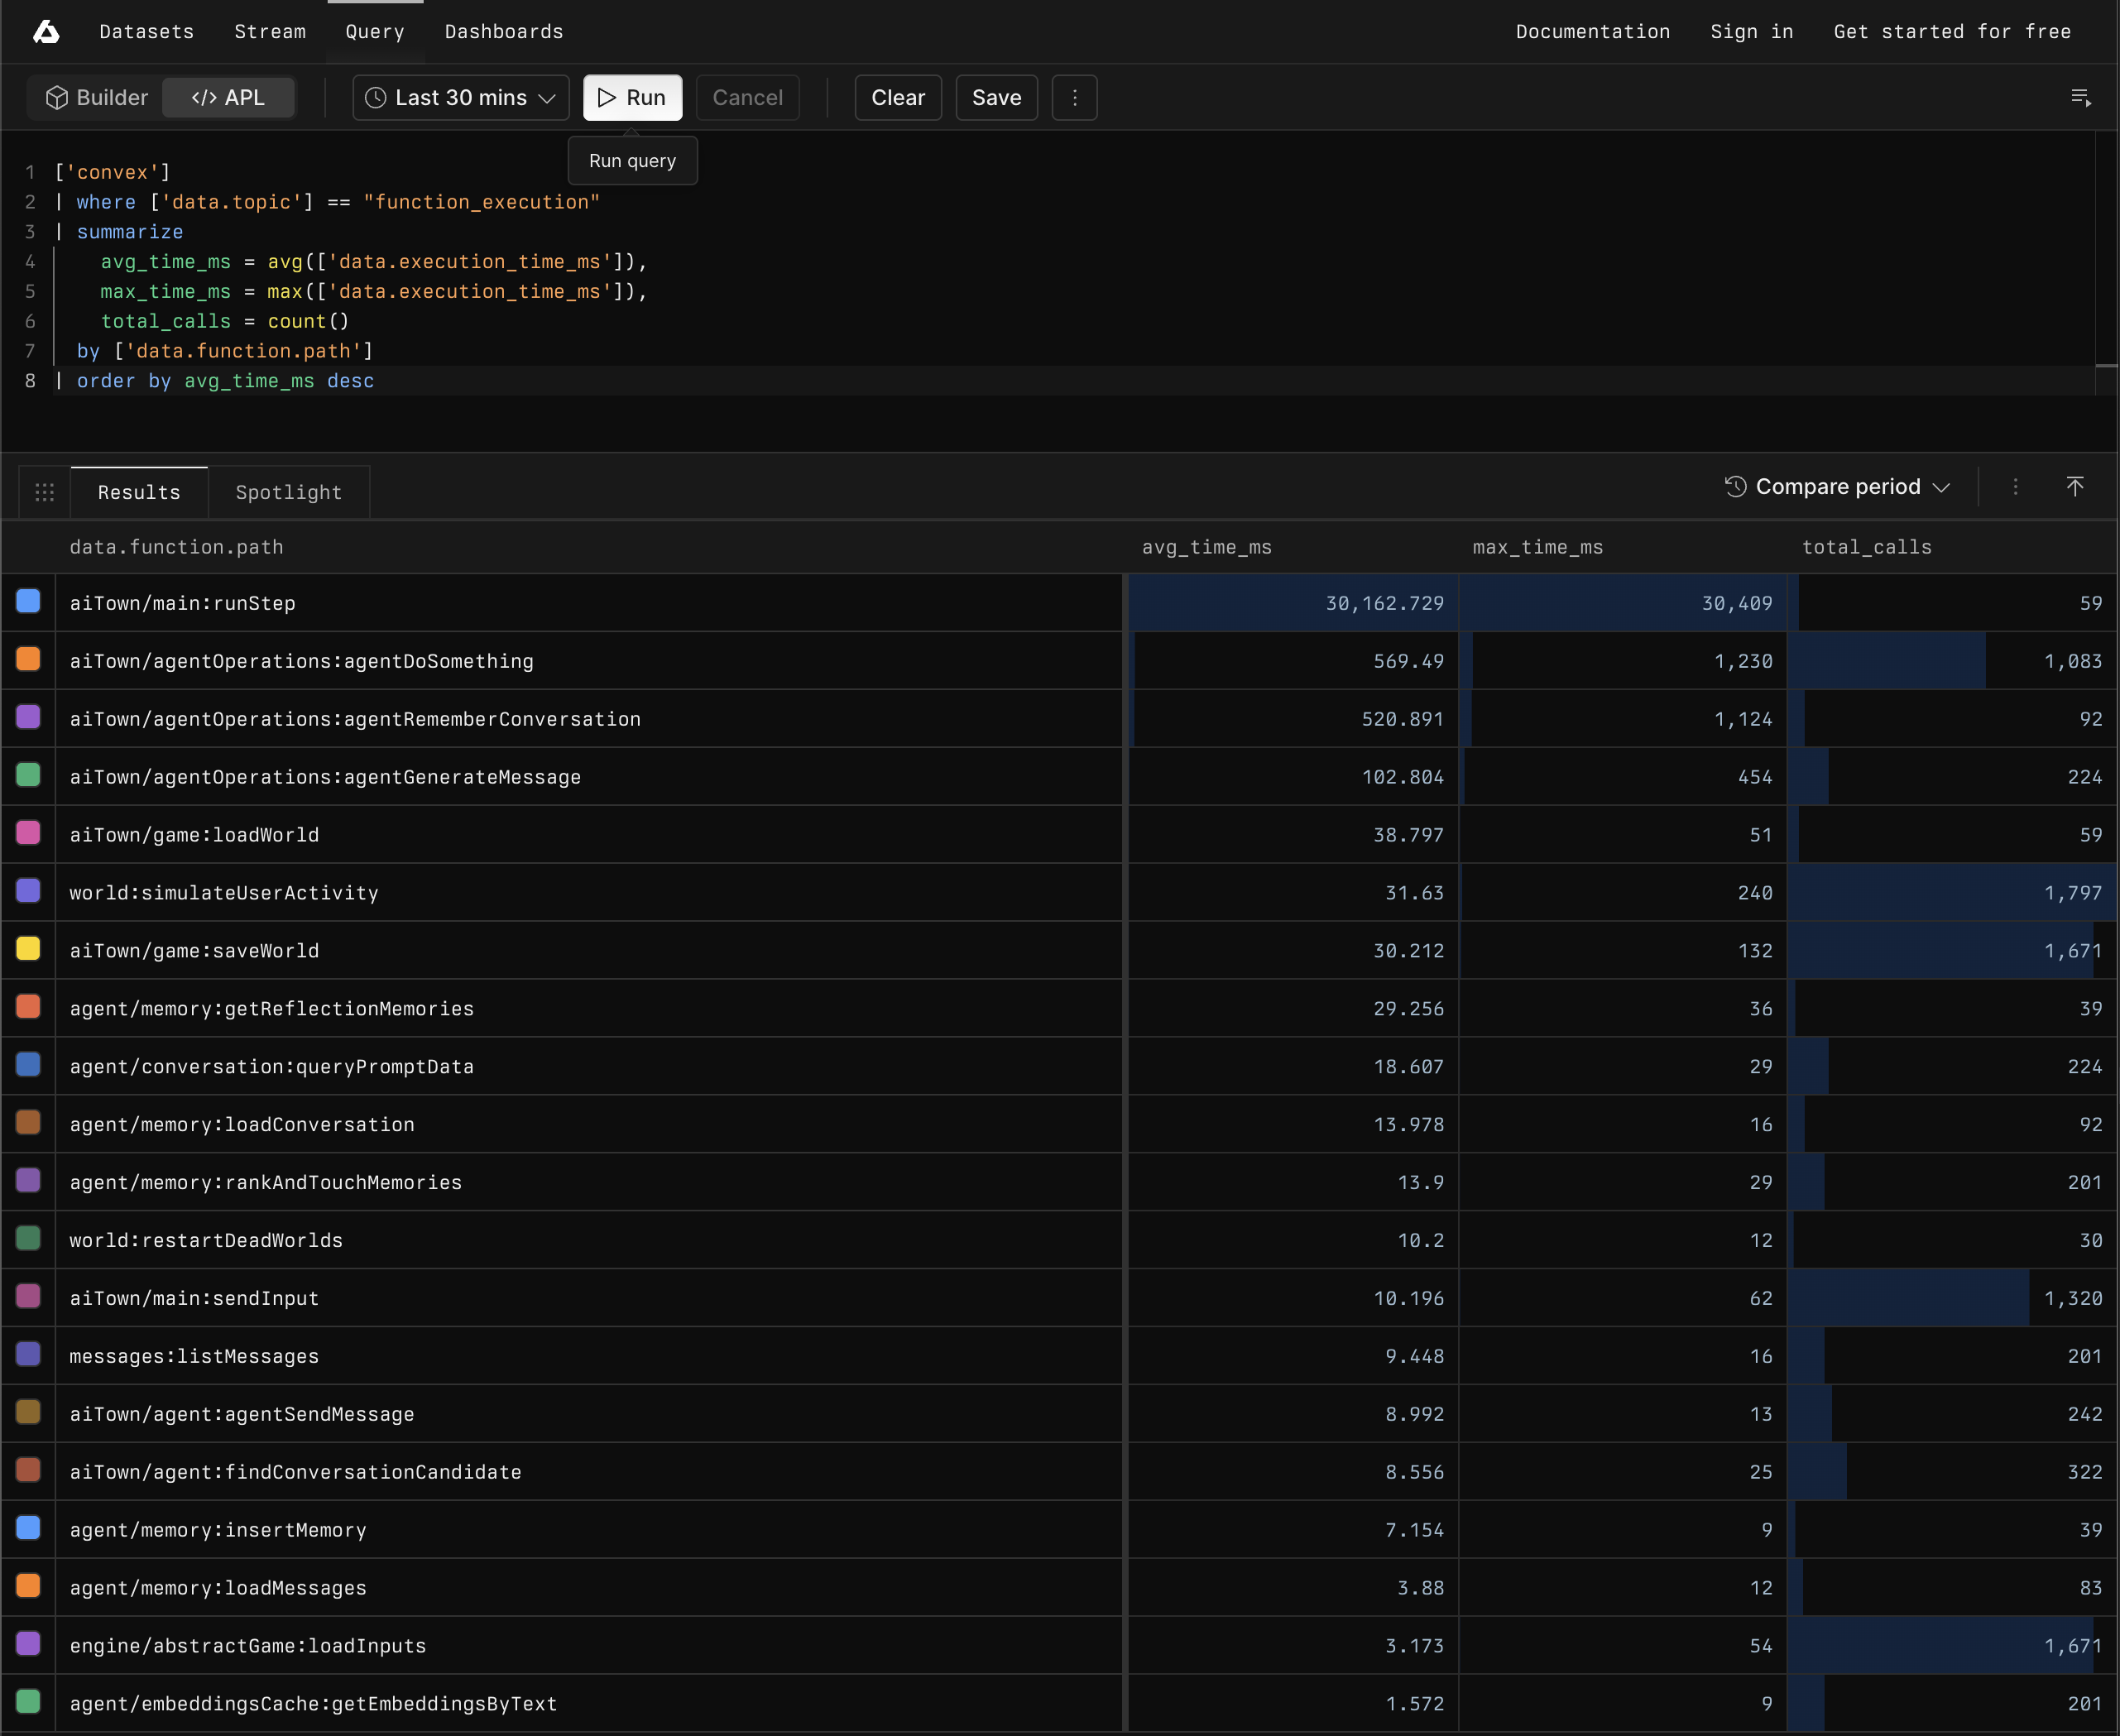The width and height of the screenshot is (2120, 1736).
Task: Click the color swatch beside aiTown/main:runStep
Action: point(27,601)
